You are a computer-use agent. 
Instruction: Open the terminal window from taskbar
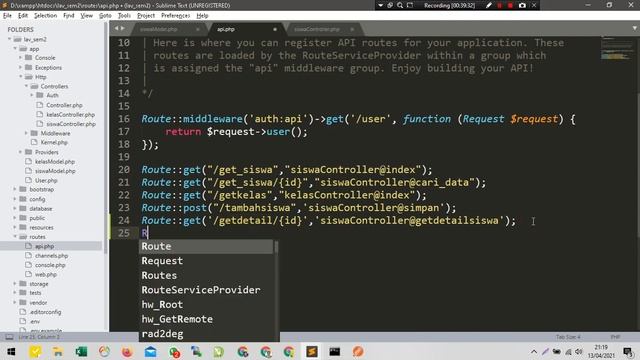coord(335,351)
